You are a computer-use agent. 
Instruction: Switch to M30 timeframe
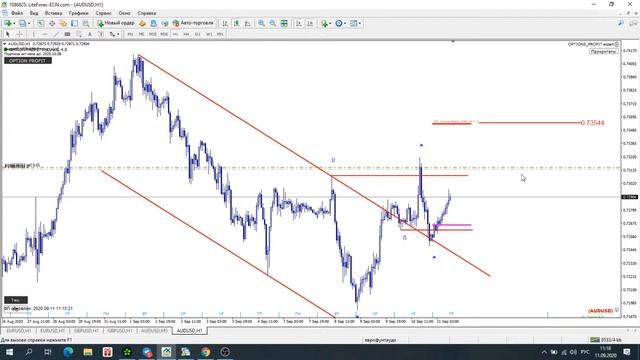(x=164, y=34)
